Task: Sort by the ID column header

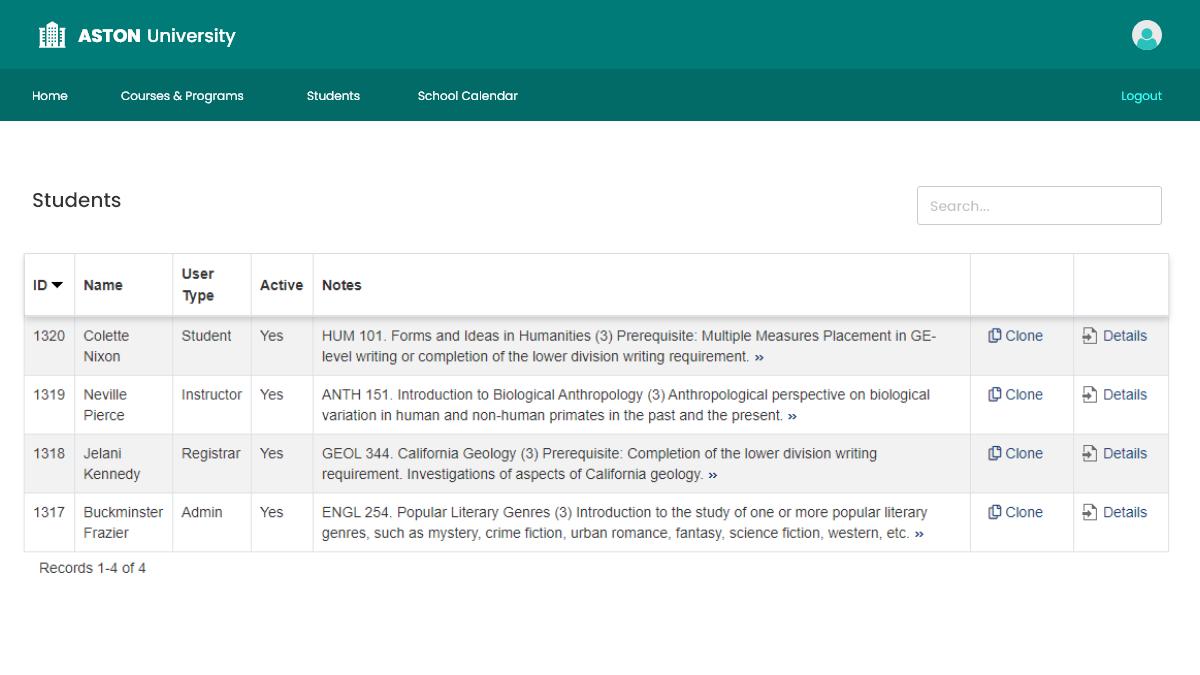Action: pyautogui.click(x=48, y=285)
